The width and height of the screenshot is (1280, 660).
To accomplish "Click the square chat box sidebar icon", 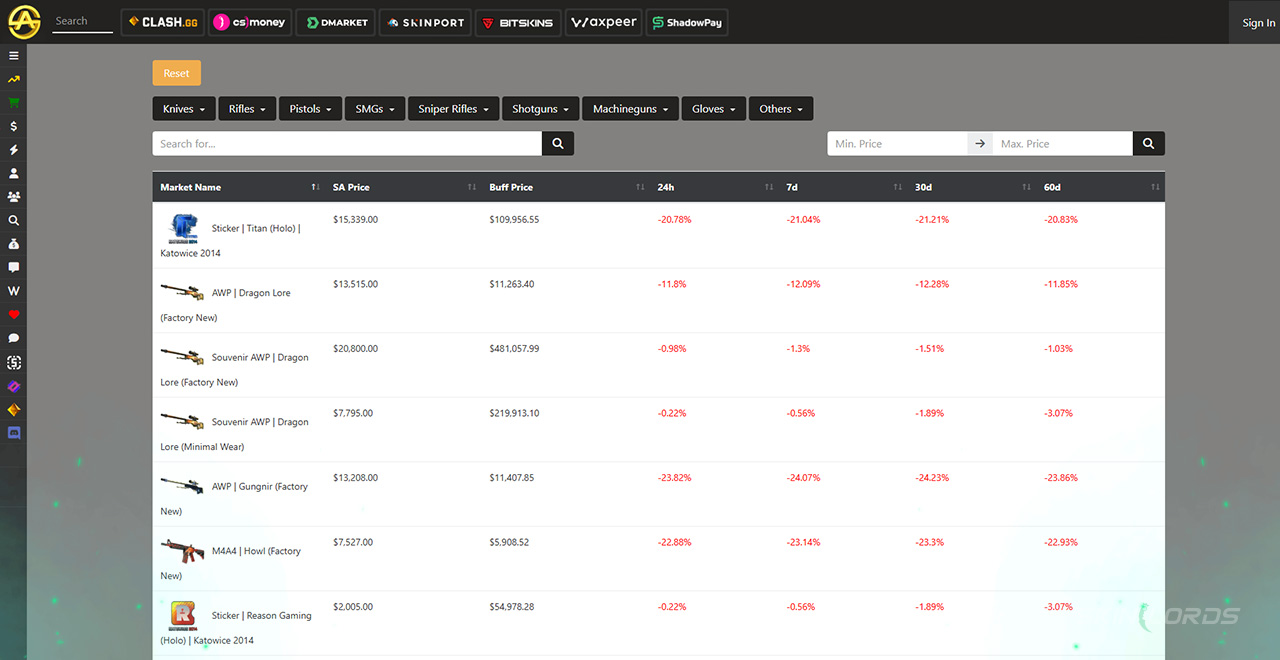I will (x=14, y=268).
